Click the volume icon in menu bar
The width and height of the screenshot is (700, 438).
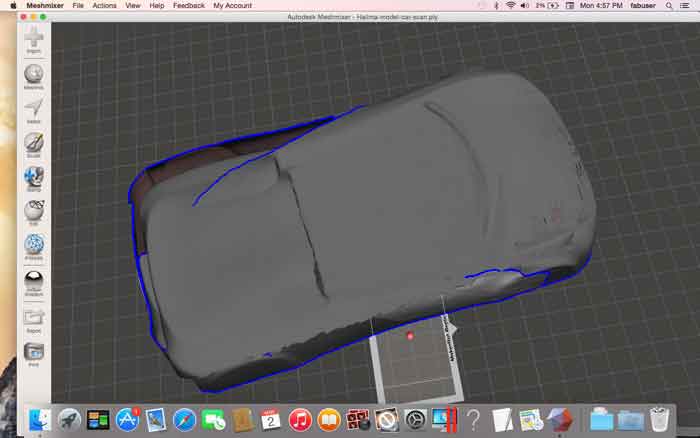tap(525, 5)
